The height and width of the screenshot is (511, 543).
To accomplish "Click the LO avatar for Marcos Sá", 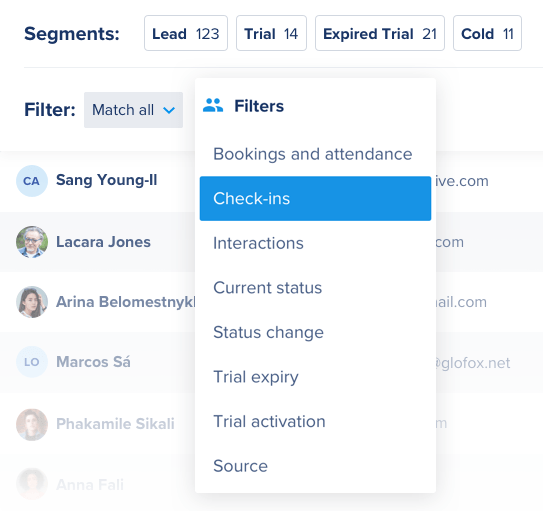I will 32,362.
